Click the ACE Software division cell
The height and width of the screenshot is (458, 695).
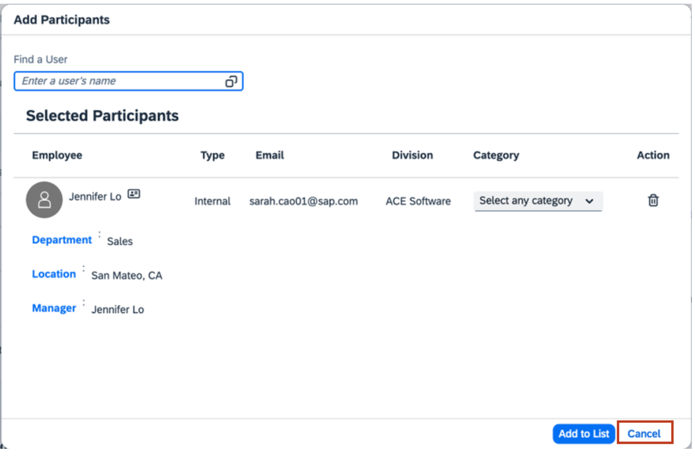[x=418, y=201]
